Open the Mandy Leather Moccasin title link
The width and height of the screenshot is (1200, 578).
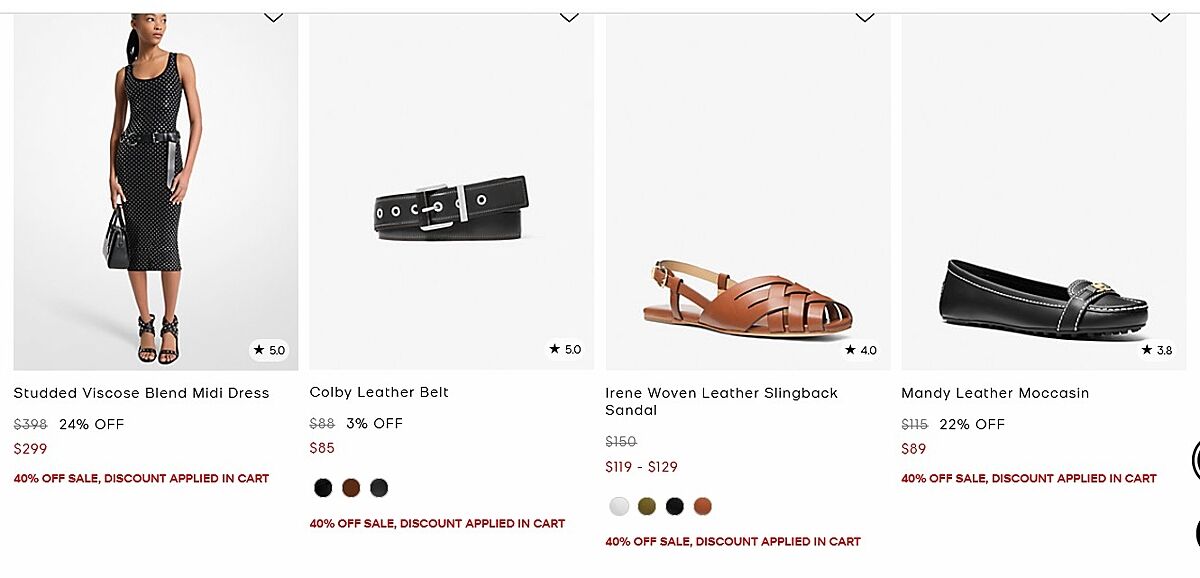click(x=995, y=393)
